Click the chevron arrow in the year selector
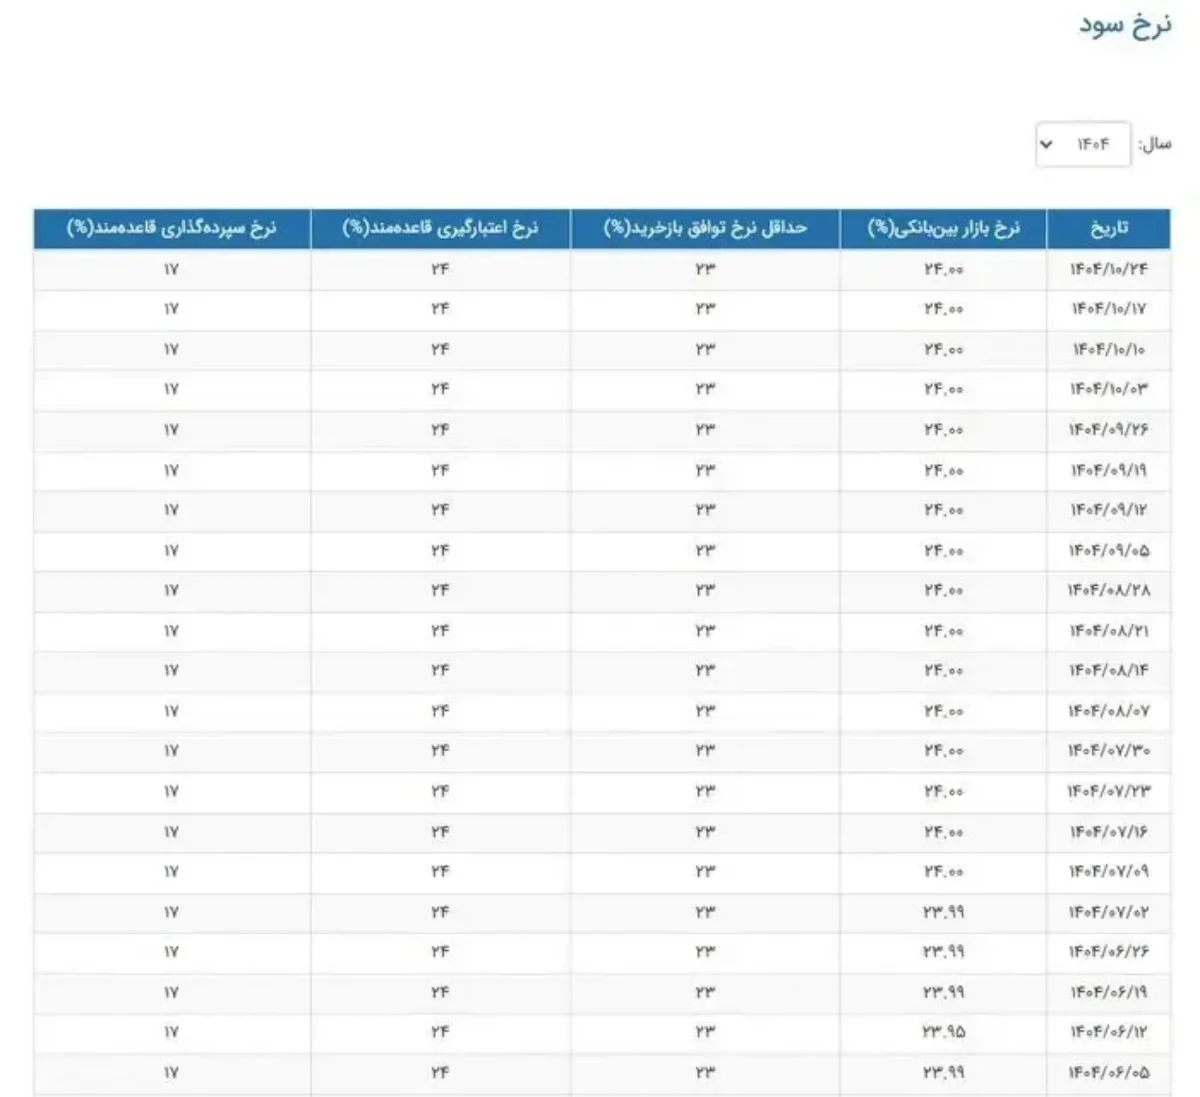This screenshot has height=1097, width=1200. point(1046,144)
